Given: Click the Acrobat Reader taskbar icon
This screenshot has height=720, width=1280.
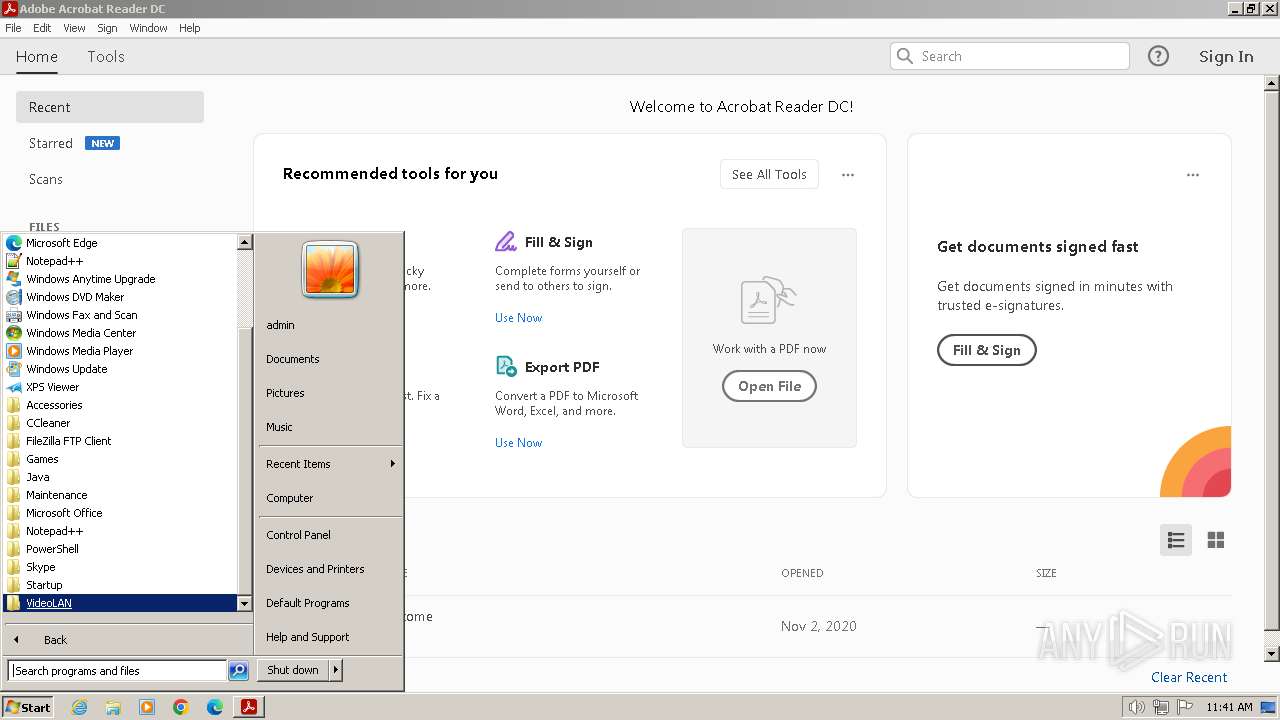Looking at the screenshot, I should point(248,707).
